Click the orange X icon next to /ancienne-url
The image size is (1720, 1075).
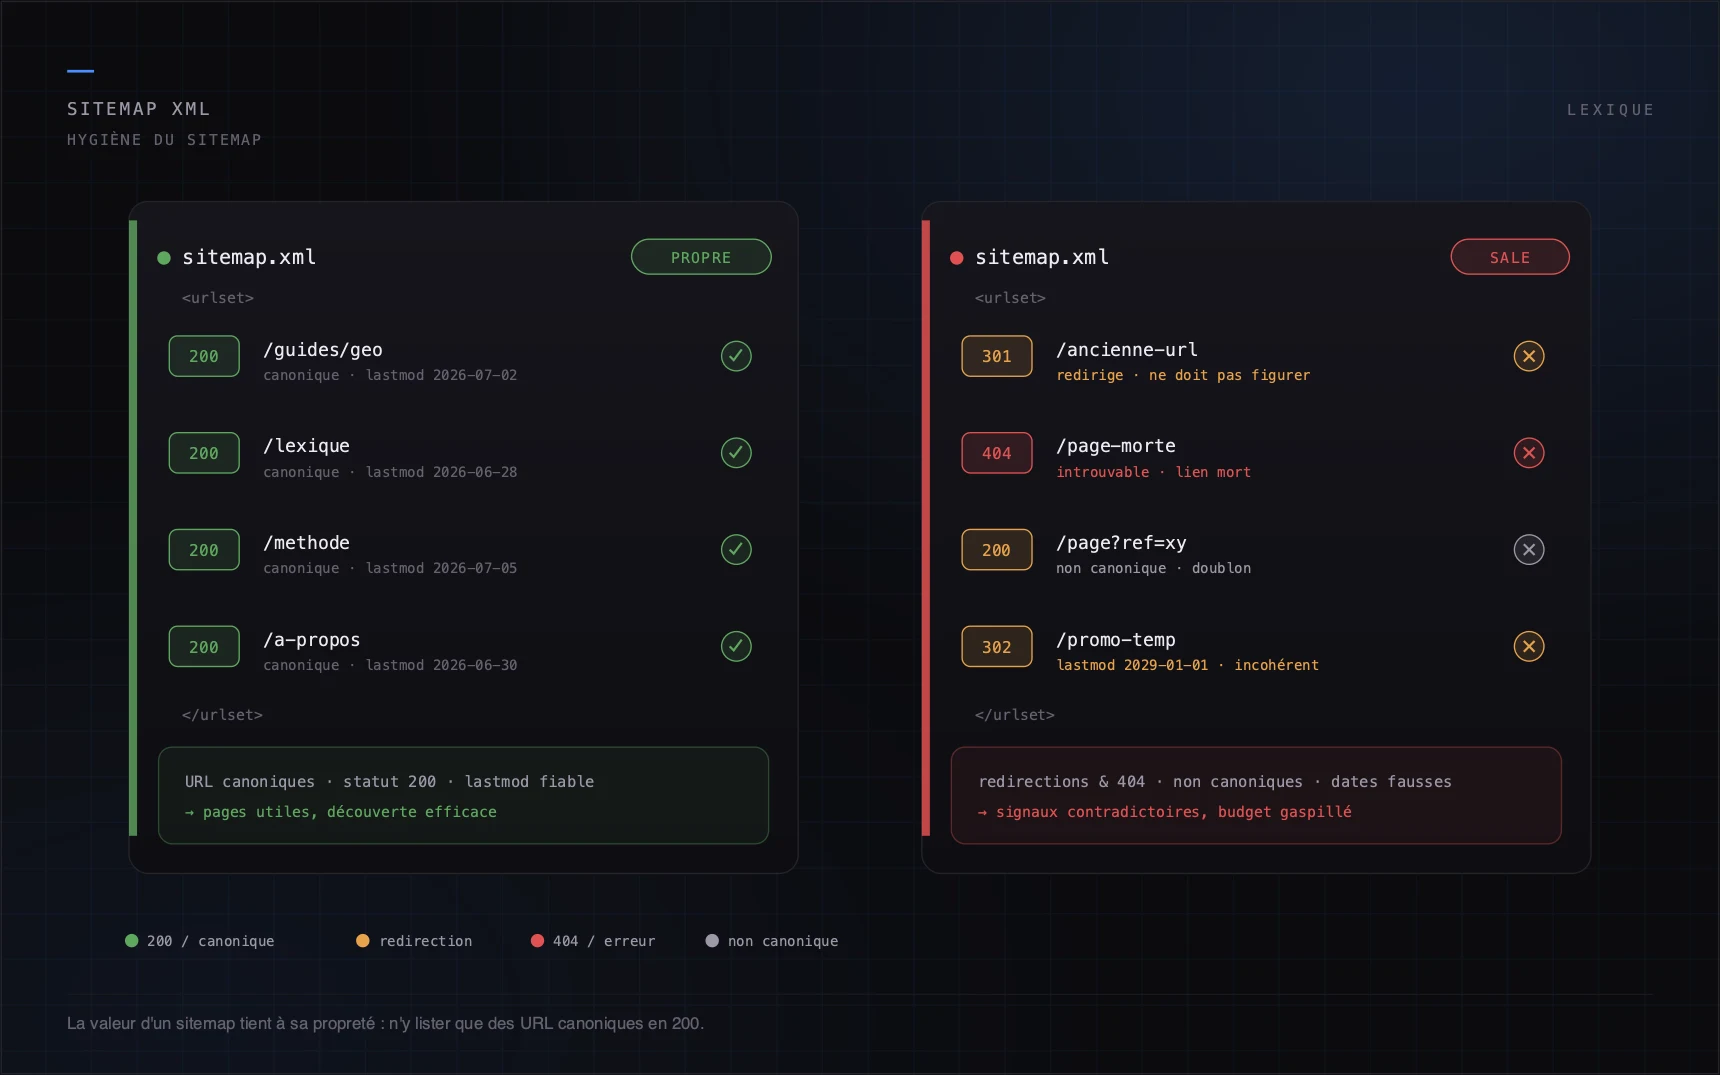1528,356
